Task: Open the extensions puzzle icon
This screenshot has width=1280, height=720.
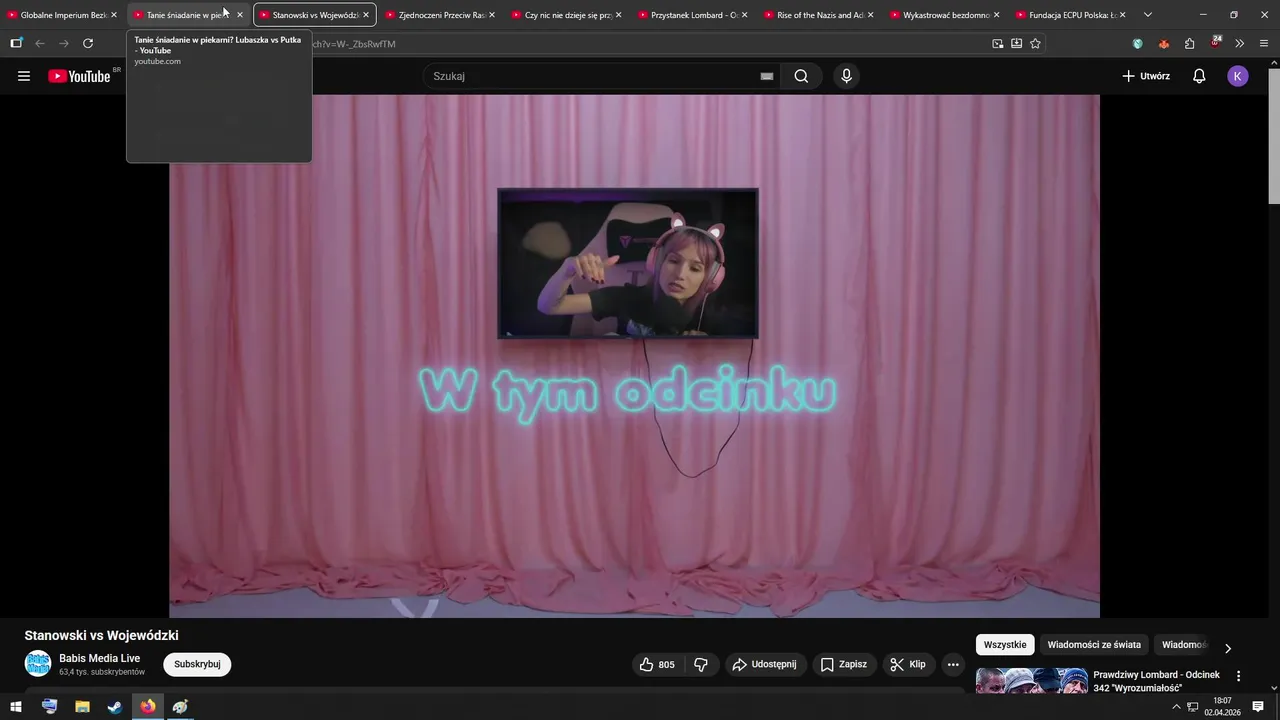Action: click(x=1189, y=43)
